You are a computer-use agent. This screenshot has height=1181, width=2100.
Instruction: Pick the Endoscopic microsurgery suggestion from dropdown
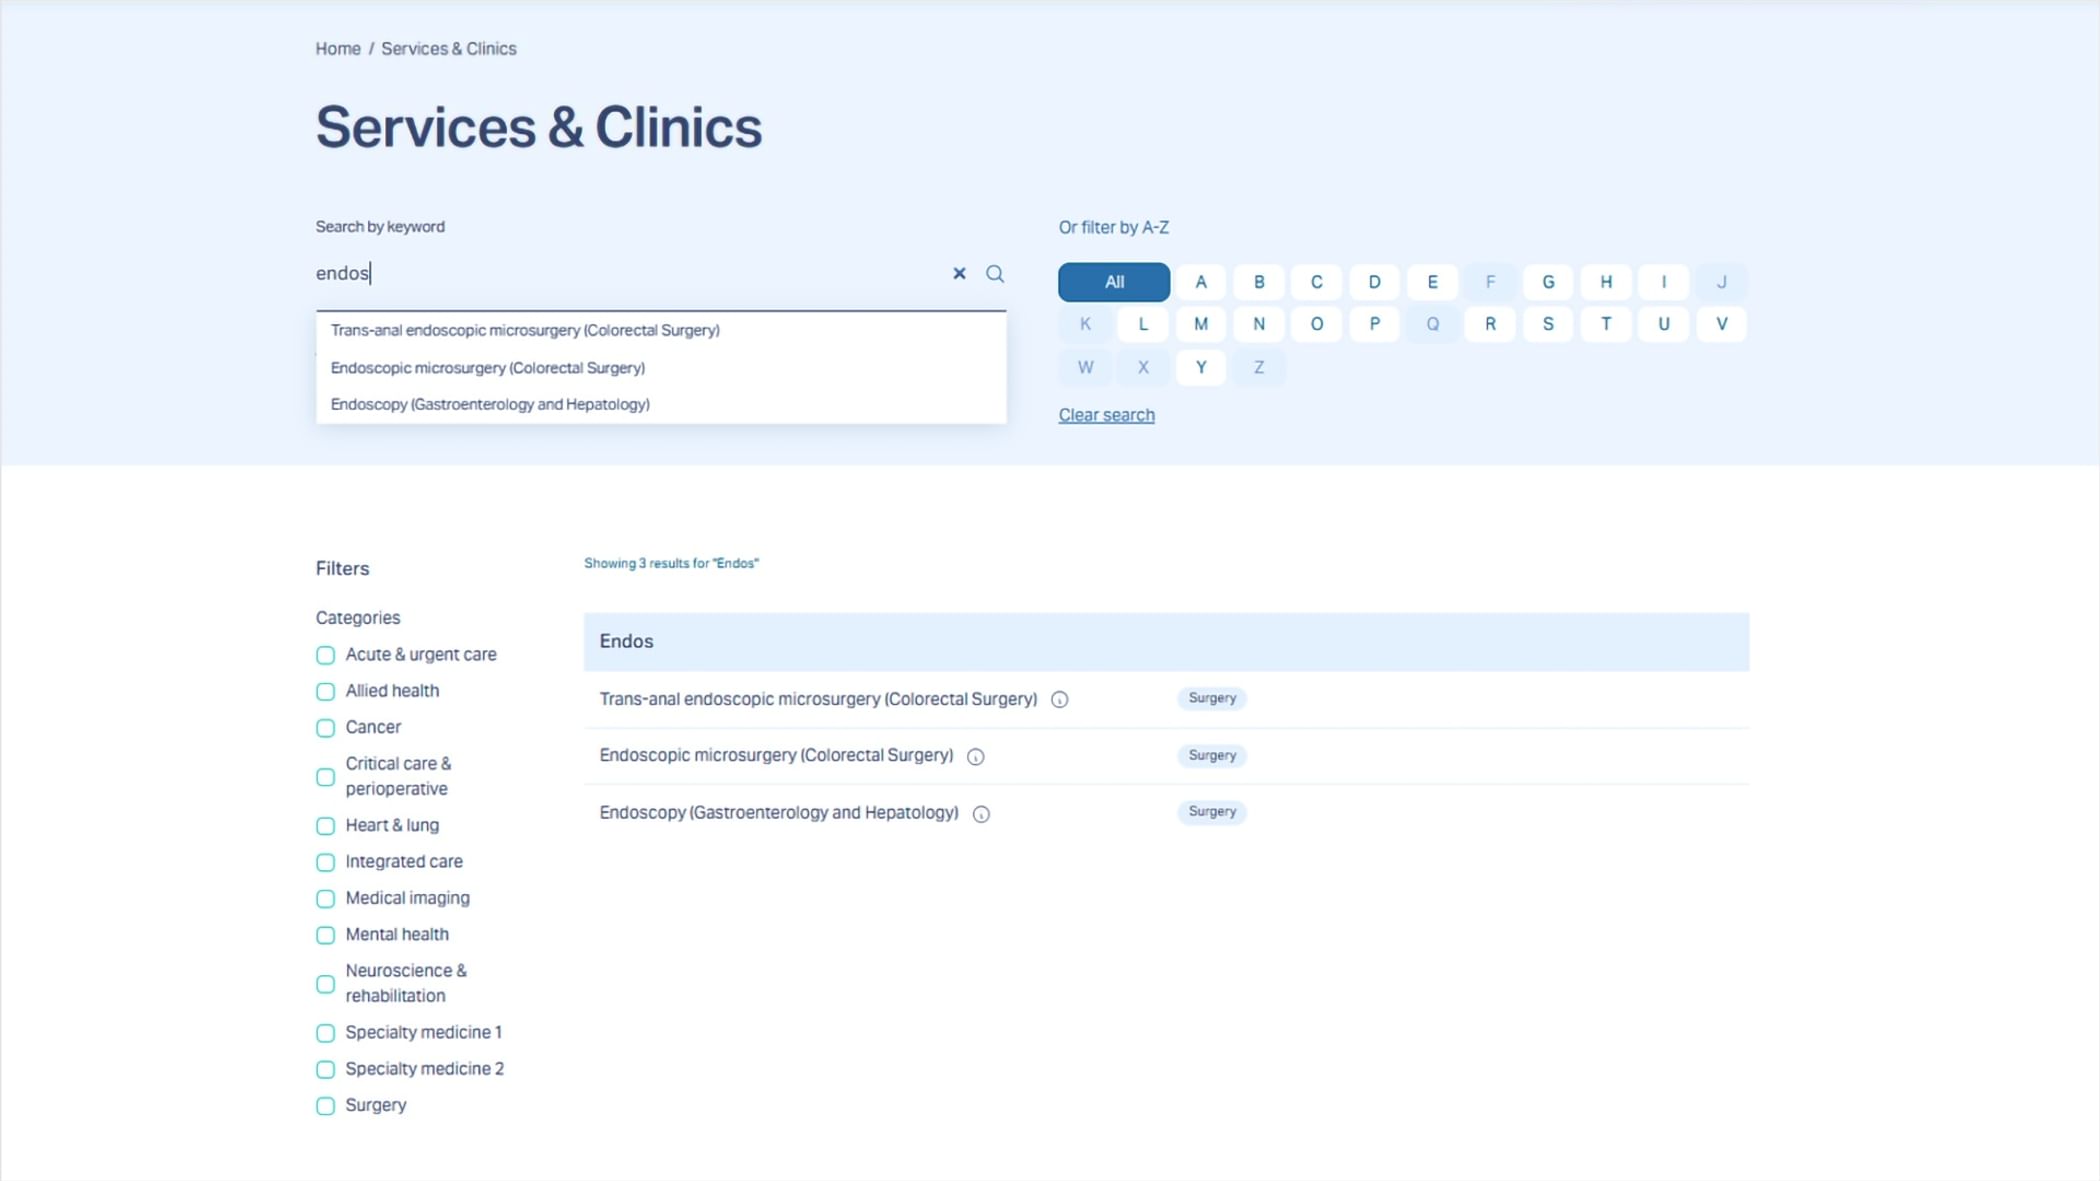488,367
